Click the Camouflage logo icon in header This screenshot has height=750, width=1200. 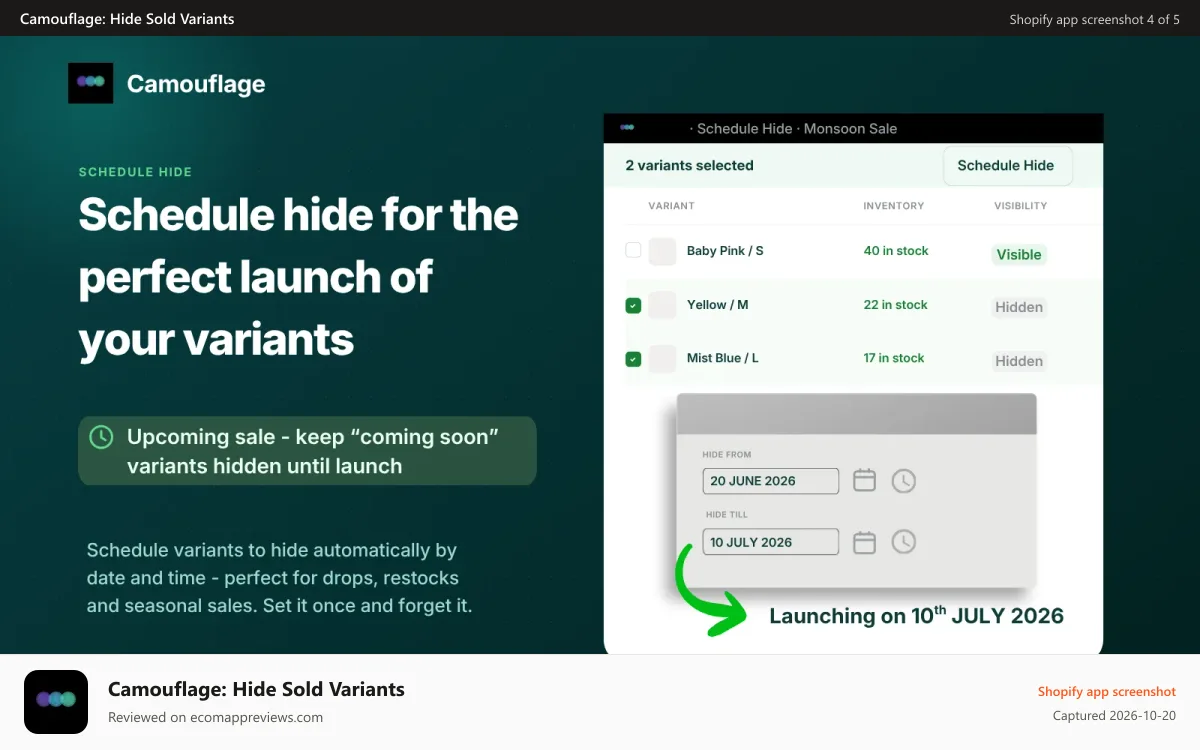pos(90,83)
